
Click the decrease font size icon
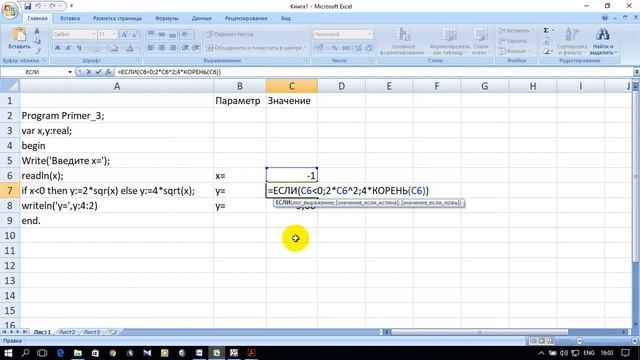click(x=135, y=34)
